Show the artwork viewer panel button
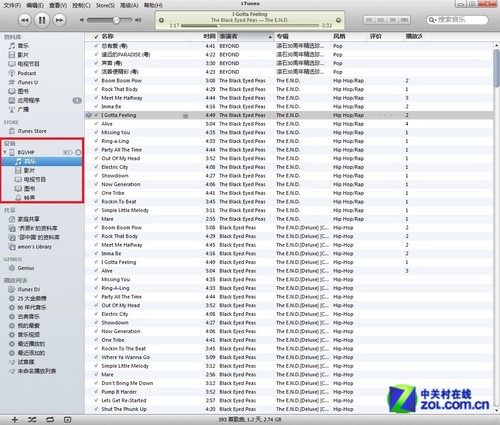Image resolution: width=500 pixels, height=425 pixels. pyautogui.click(x=68, y=420)
